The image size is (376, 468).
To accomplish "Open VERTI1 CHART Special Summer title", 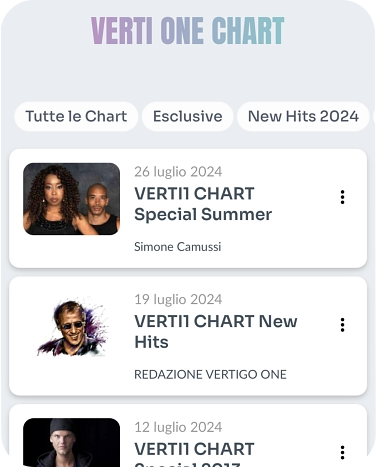I will [203, 204].
